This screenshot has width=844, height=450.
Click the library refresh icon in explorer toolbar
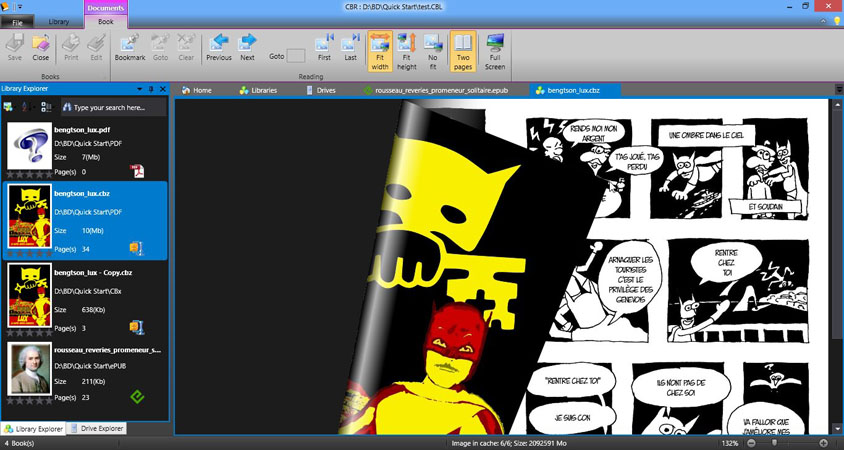(8, 107)
